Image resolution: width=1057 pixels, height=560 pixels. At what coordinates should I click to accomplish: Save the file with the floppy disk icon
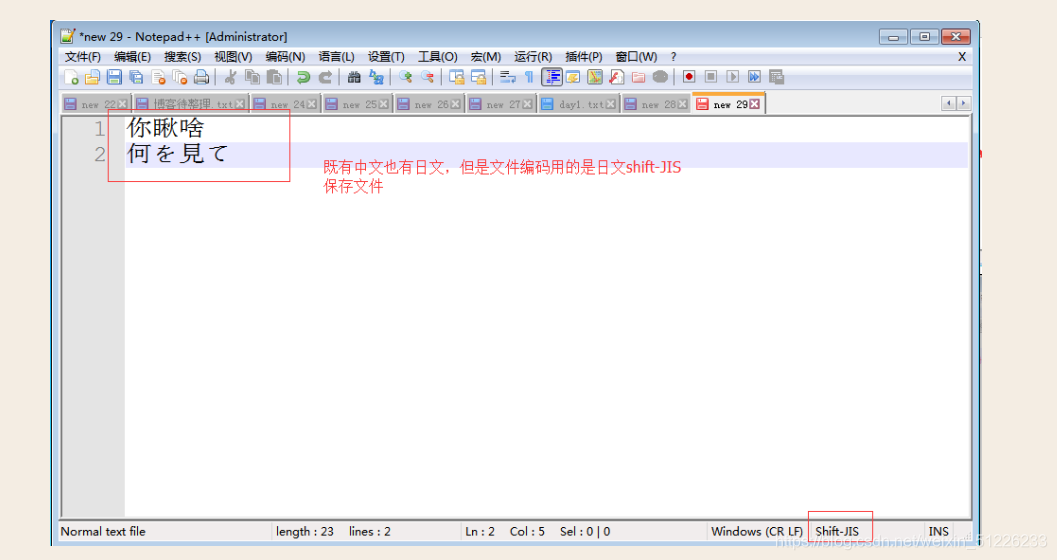[115, 77]
